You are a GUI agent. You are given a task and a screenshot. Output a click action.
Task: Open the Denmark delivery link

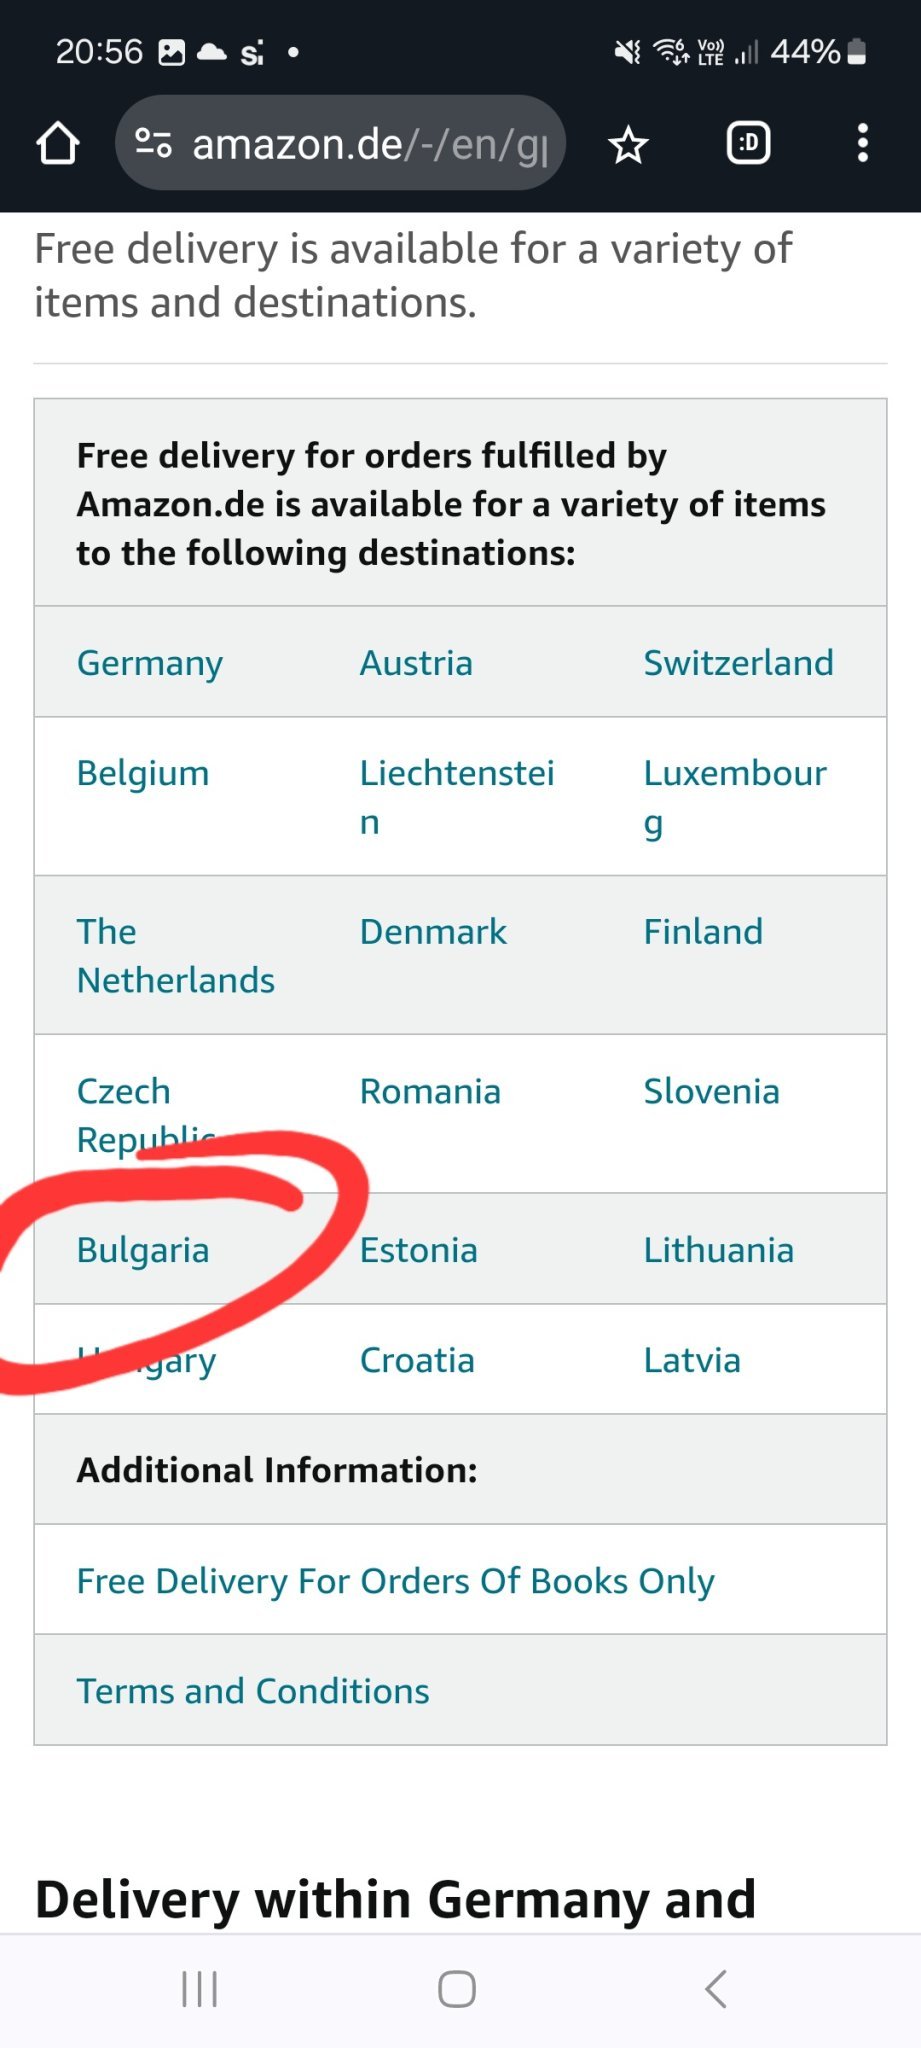pyautogui.click(x=433, y=932)
